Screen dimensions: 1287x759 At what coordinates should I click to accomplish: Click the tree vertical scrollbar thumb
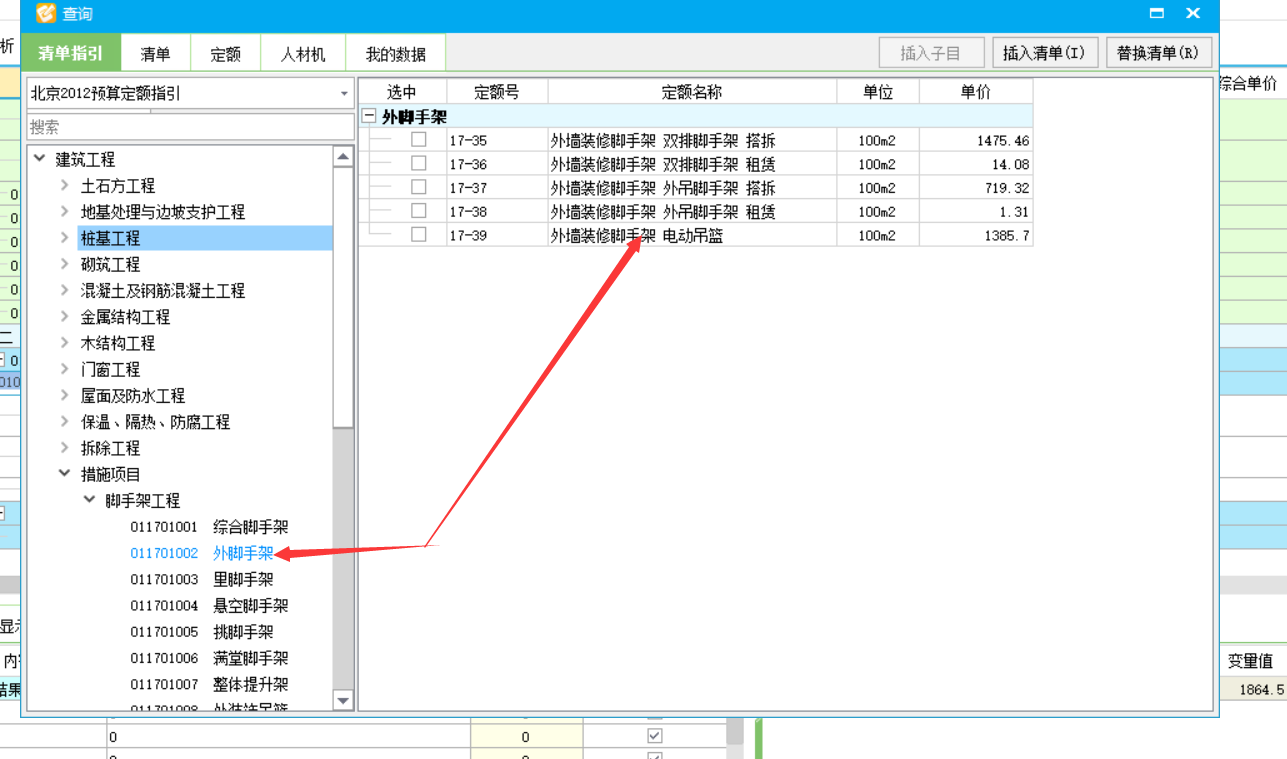(x=343, y=298)
